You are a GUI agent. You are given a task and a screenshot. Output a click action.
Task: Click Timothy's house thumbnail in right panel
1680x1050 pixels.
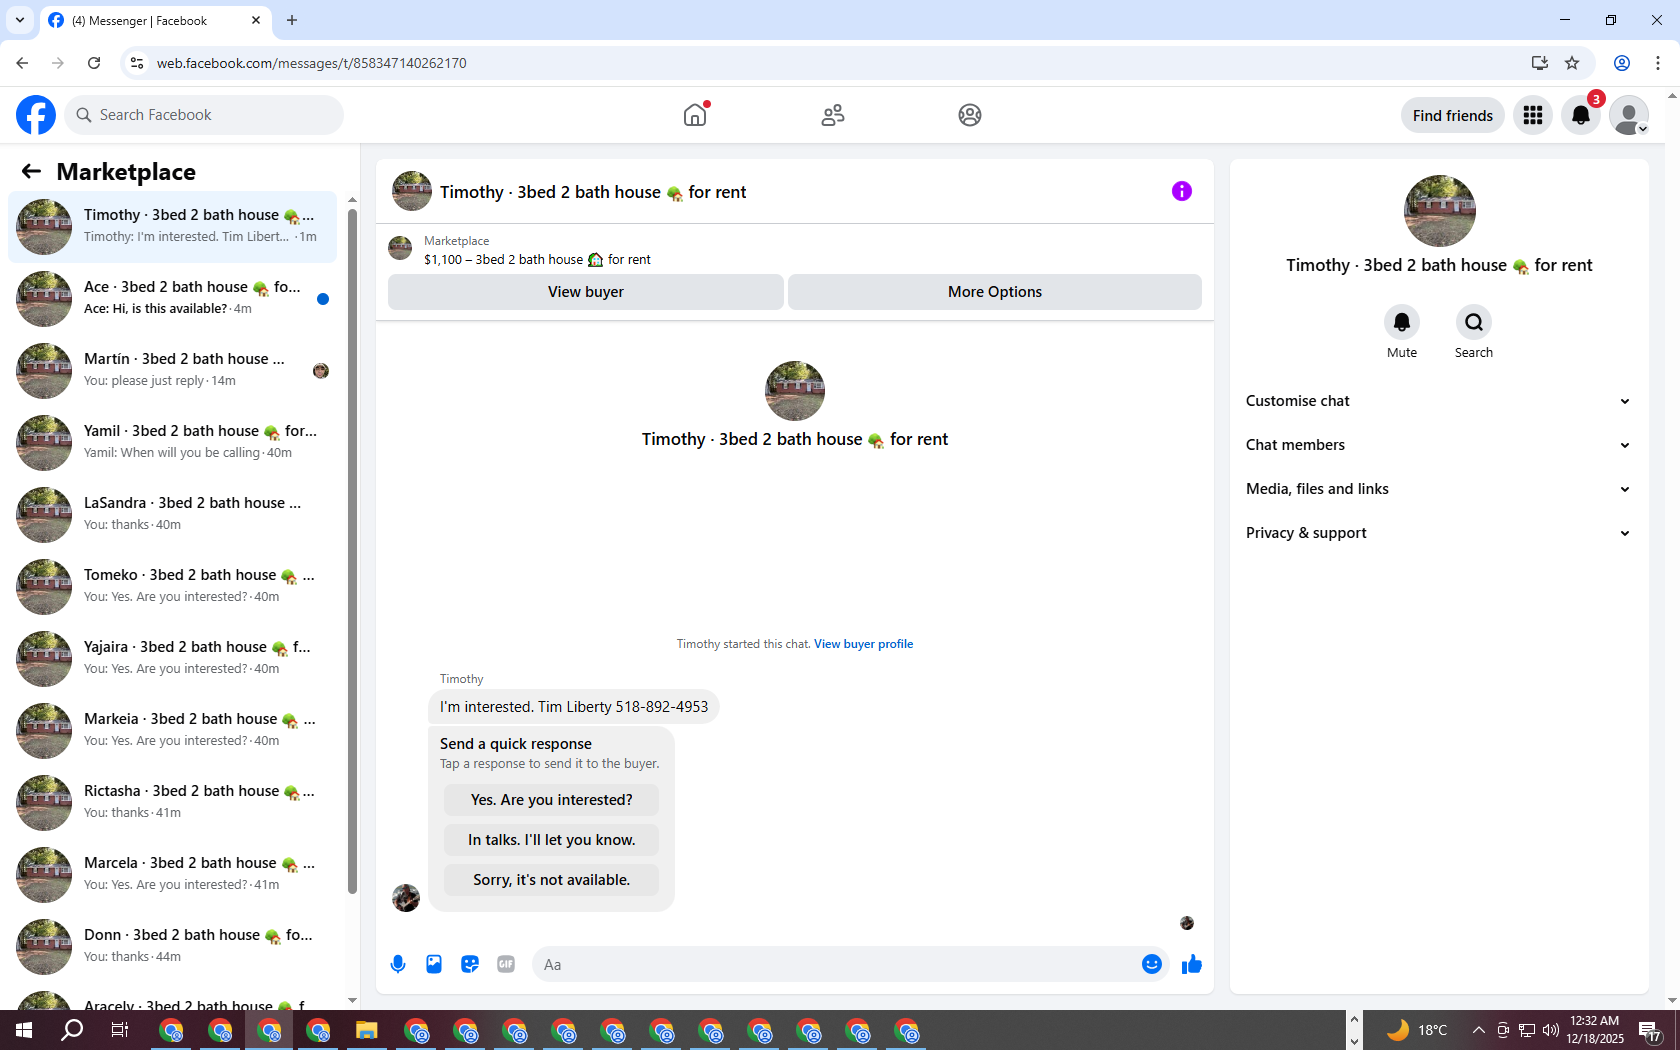(1439, 211)
